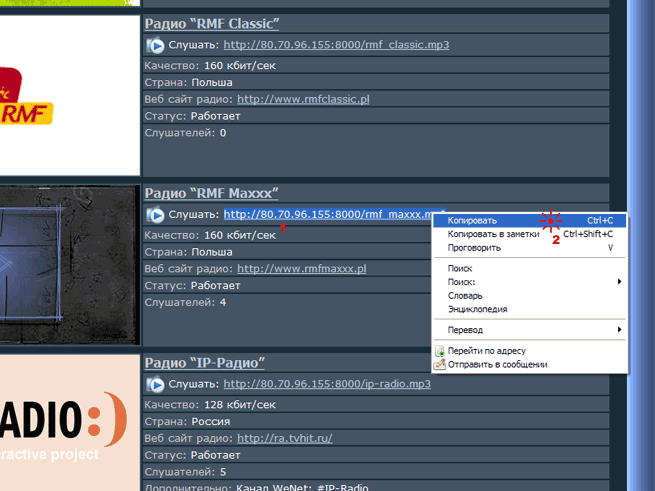Choose Проговорить in context menu

[529, 248]
